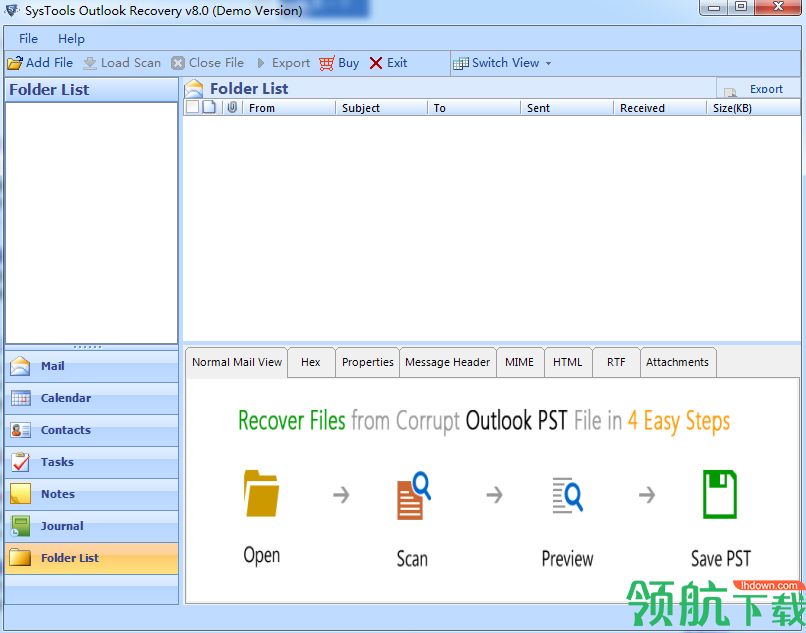Select the Calendar label in the navigation pane

(x=66, y=398)
